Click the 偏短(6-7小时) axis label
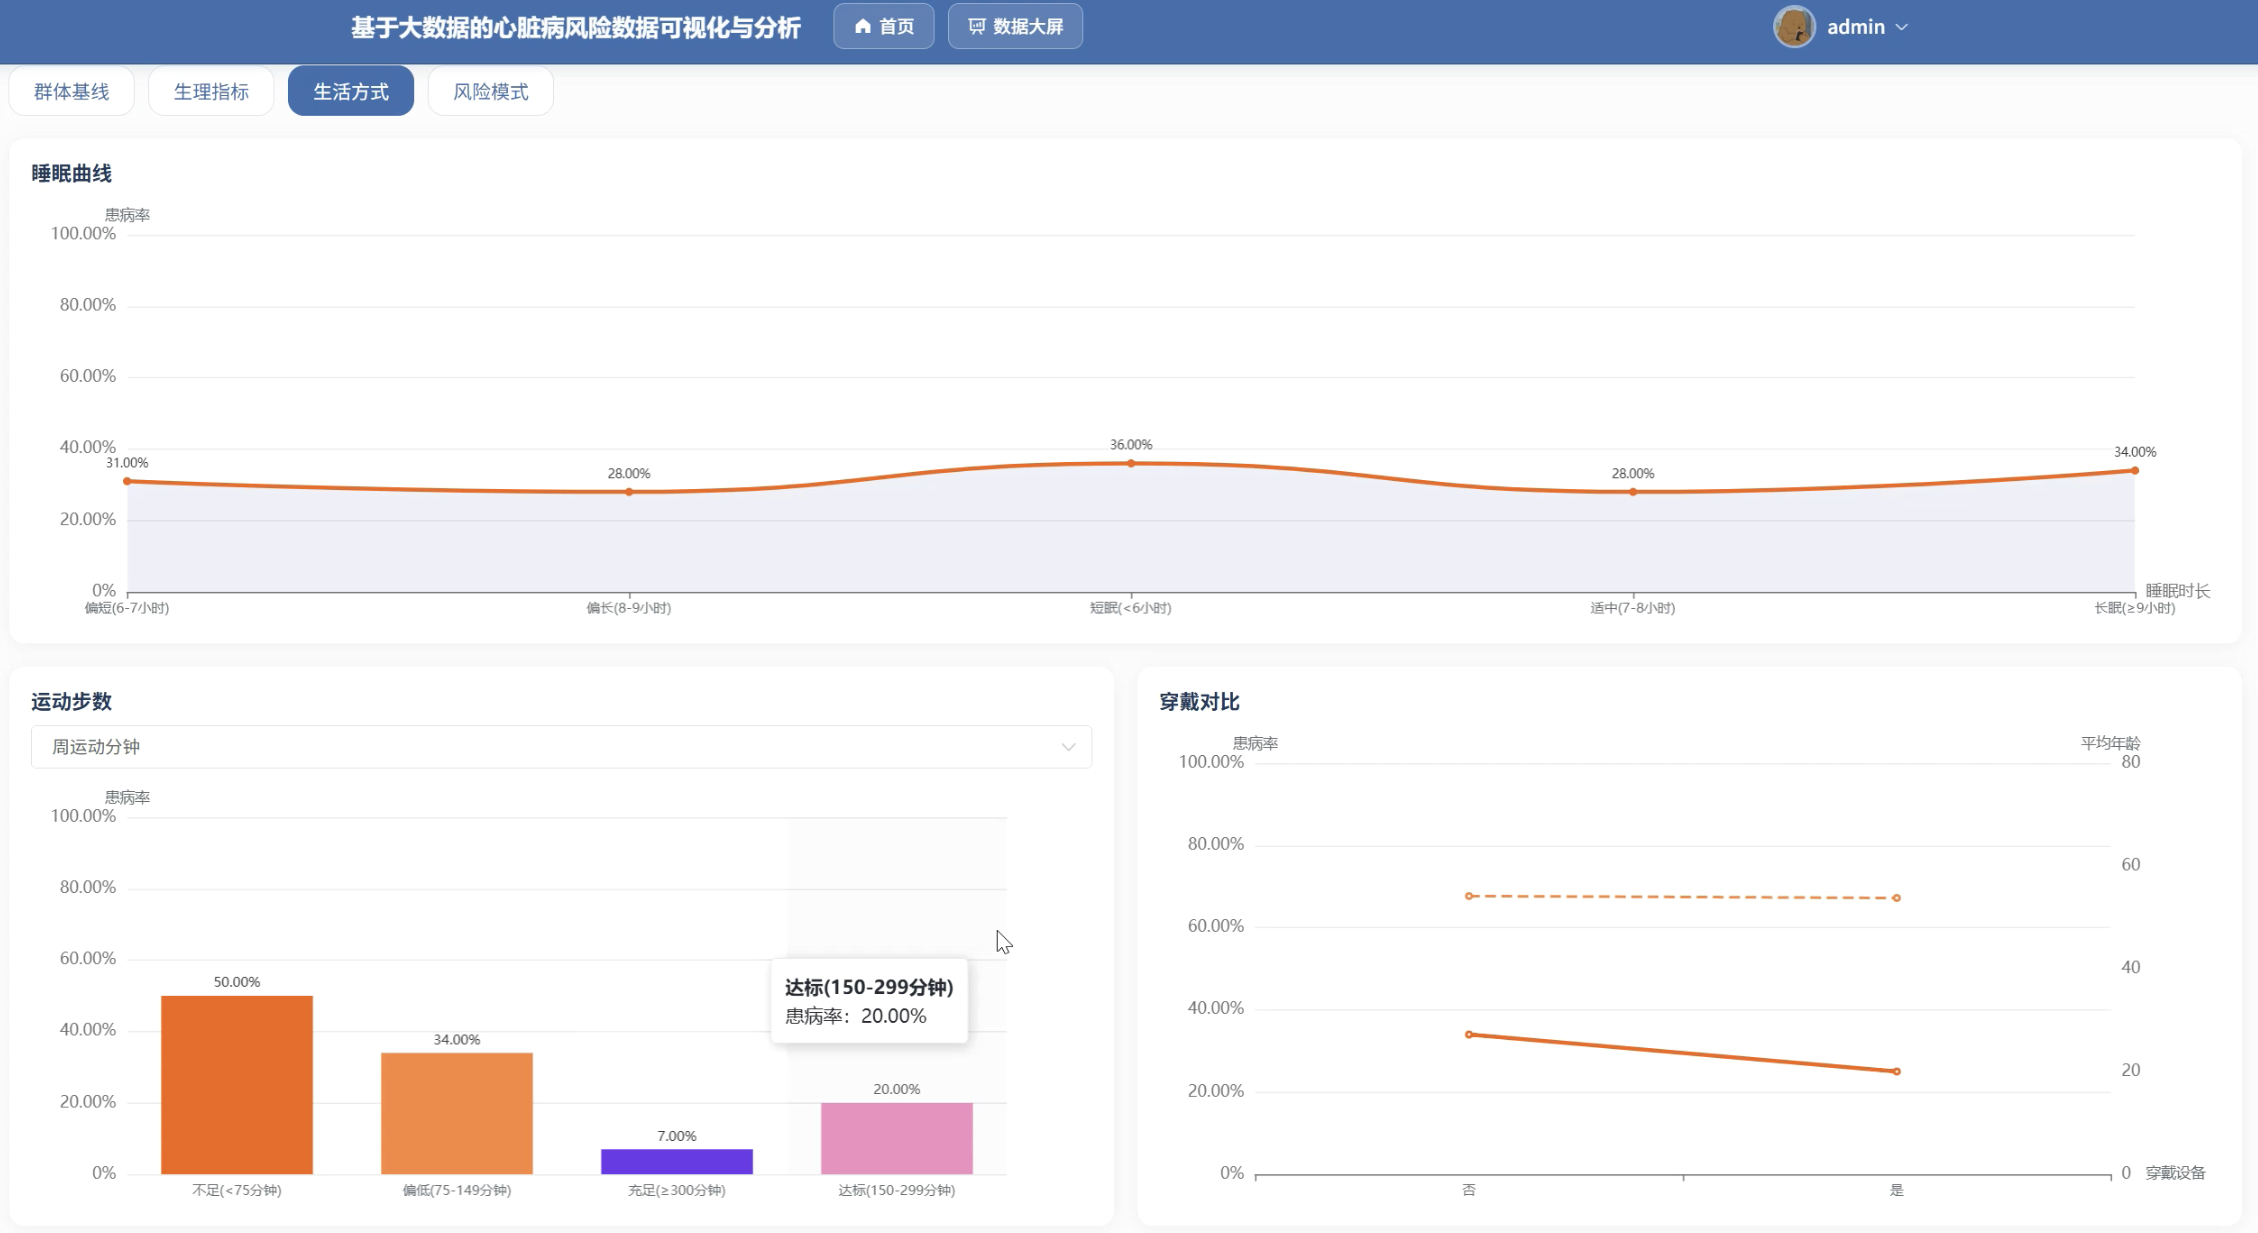The image size is (2258, 1233). click(x=127, y=608)
